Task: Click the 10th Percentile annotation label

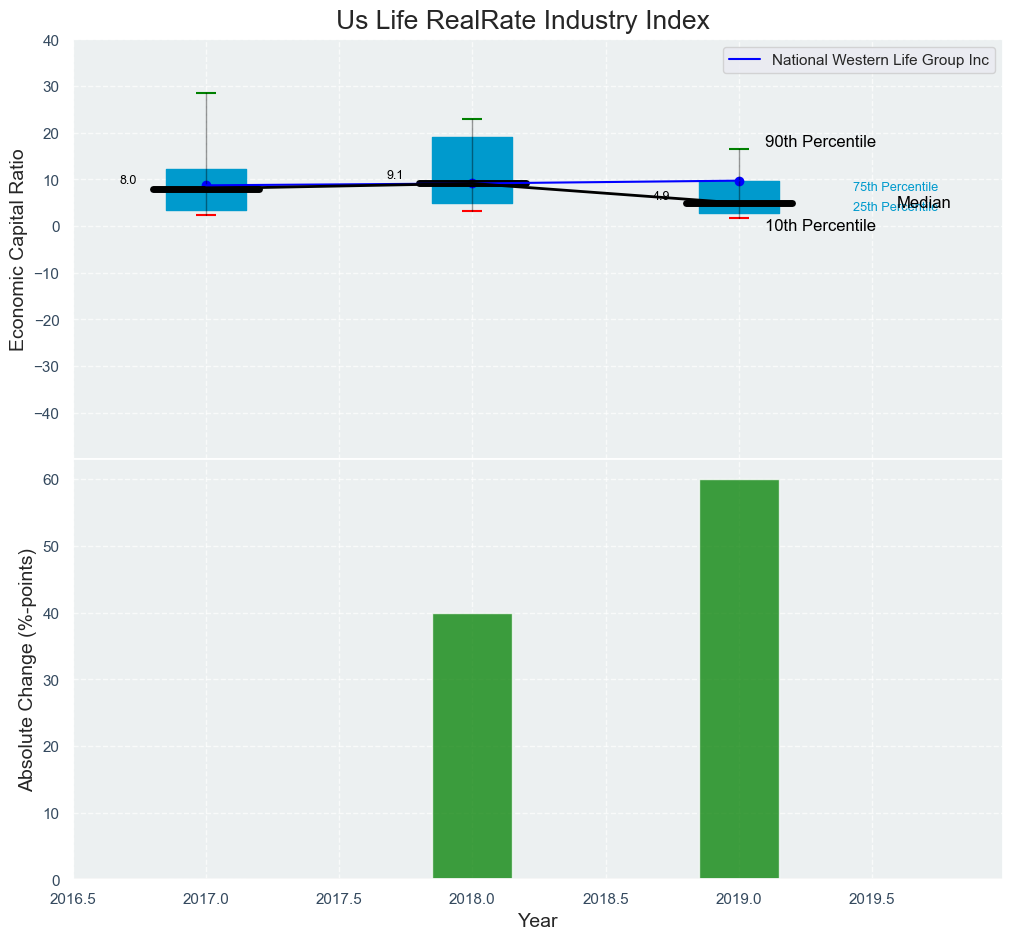Action: (820, 226)
